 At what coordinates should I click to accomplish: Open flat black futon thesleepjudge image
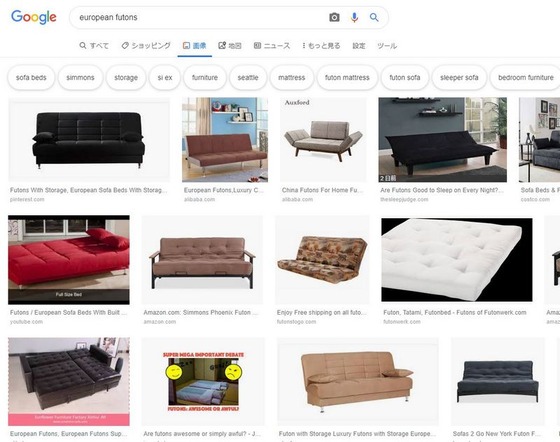tap(442, 140)
